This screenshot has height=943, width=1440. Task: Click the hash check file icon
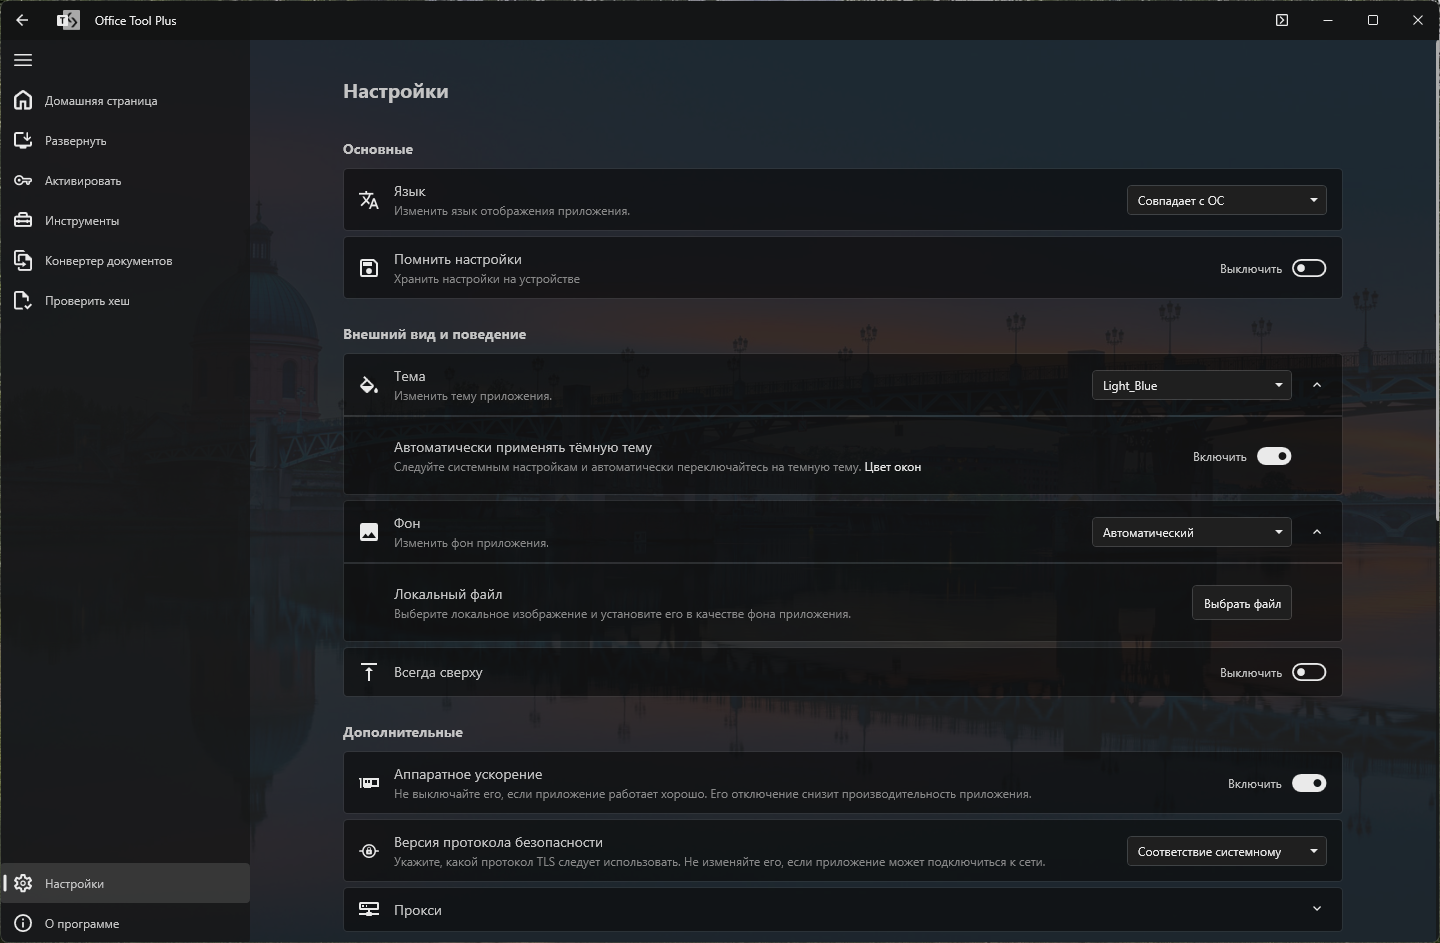pyautogui.click(x=23, y=300)
